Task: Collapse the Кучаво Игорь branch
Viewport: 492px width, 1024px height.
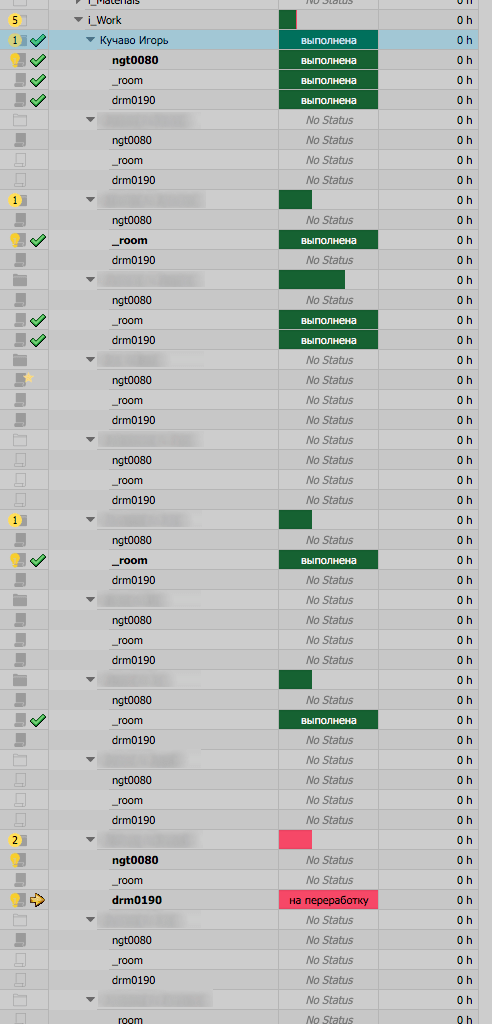Action: (91, 40)
